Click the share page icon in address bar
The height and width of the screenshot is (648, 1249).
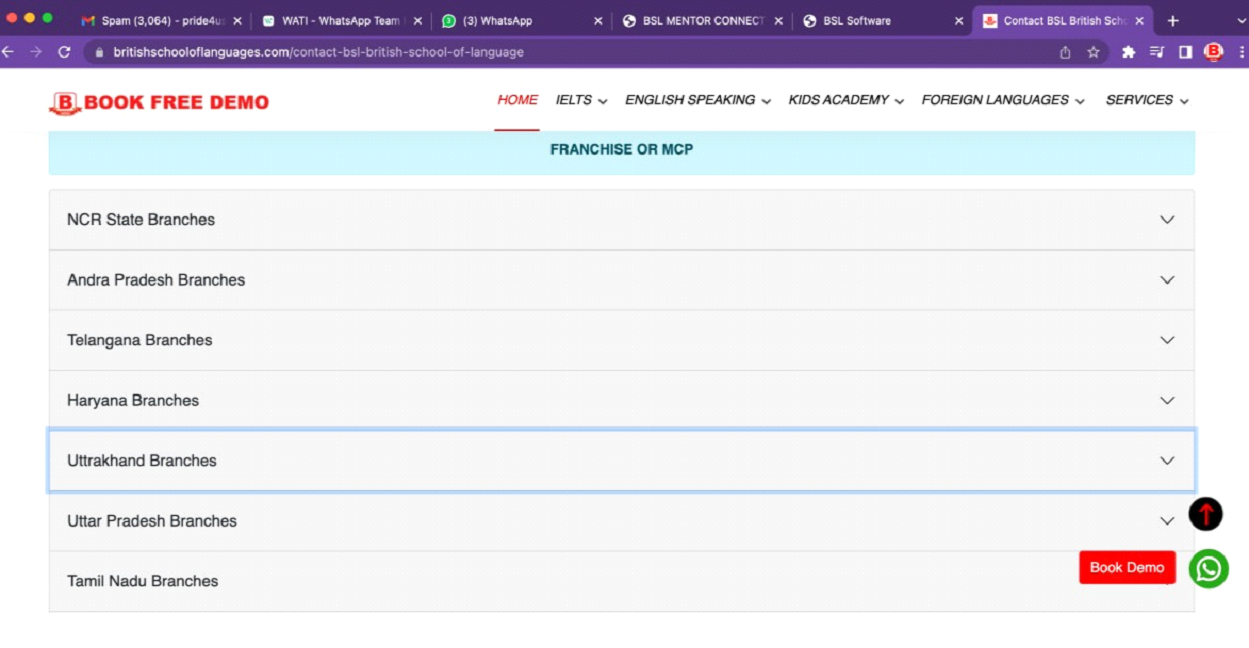[x=1065, y=52]
